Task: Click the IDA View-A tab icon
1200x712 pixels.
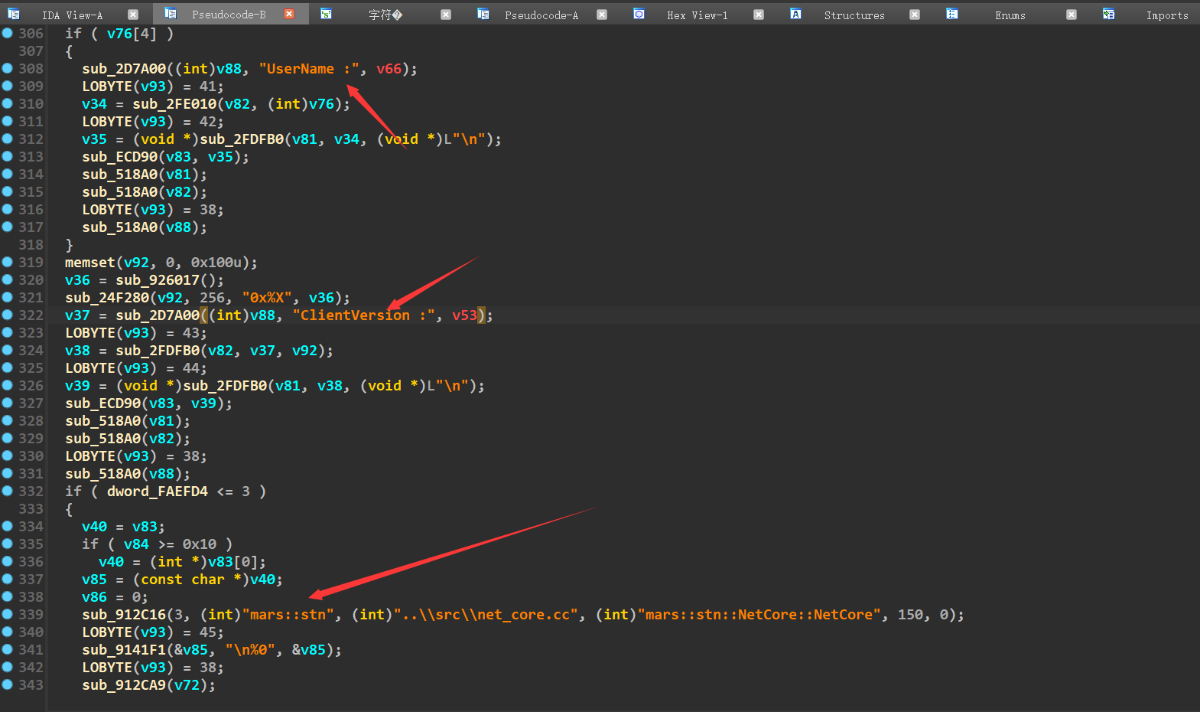Action: point(14,14)
